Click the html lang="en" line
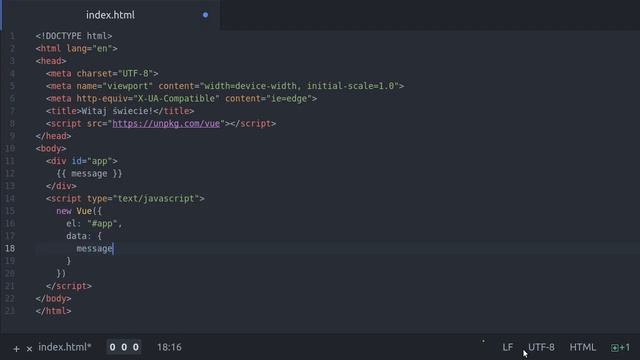 [76, 49]
